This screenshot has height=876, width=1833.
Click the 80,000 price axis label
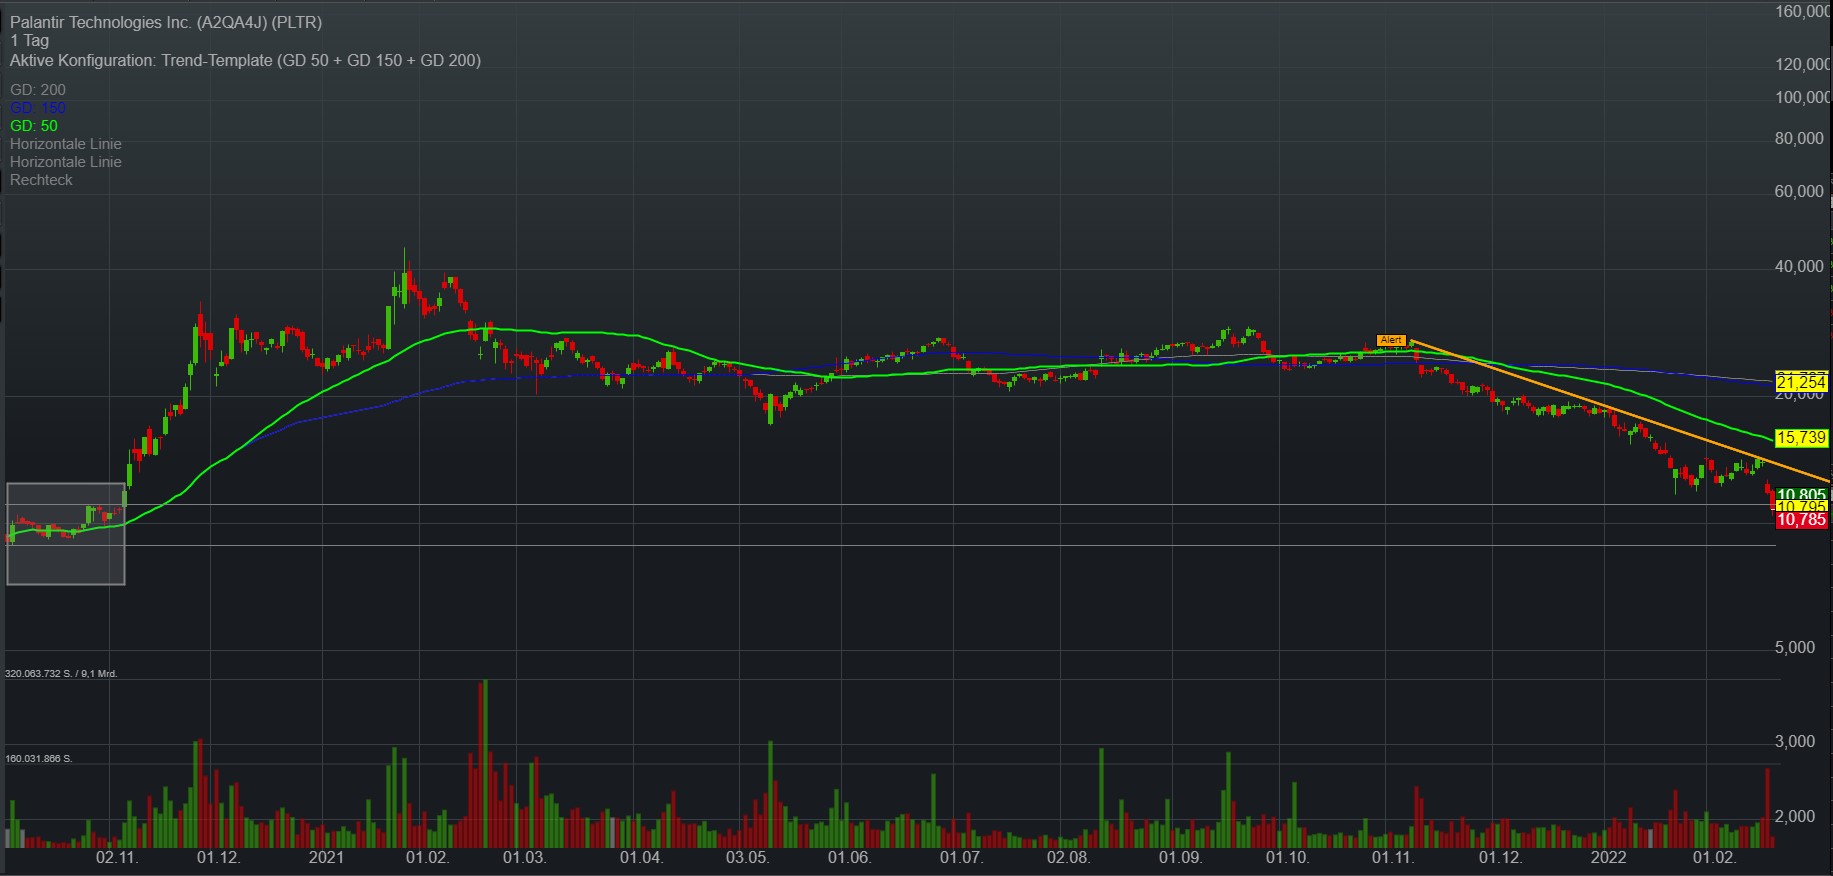(x=1800, y=139)
